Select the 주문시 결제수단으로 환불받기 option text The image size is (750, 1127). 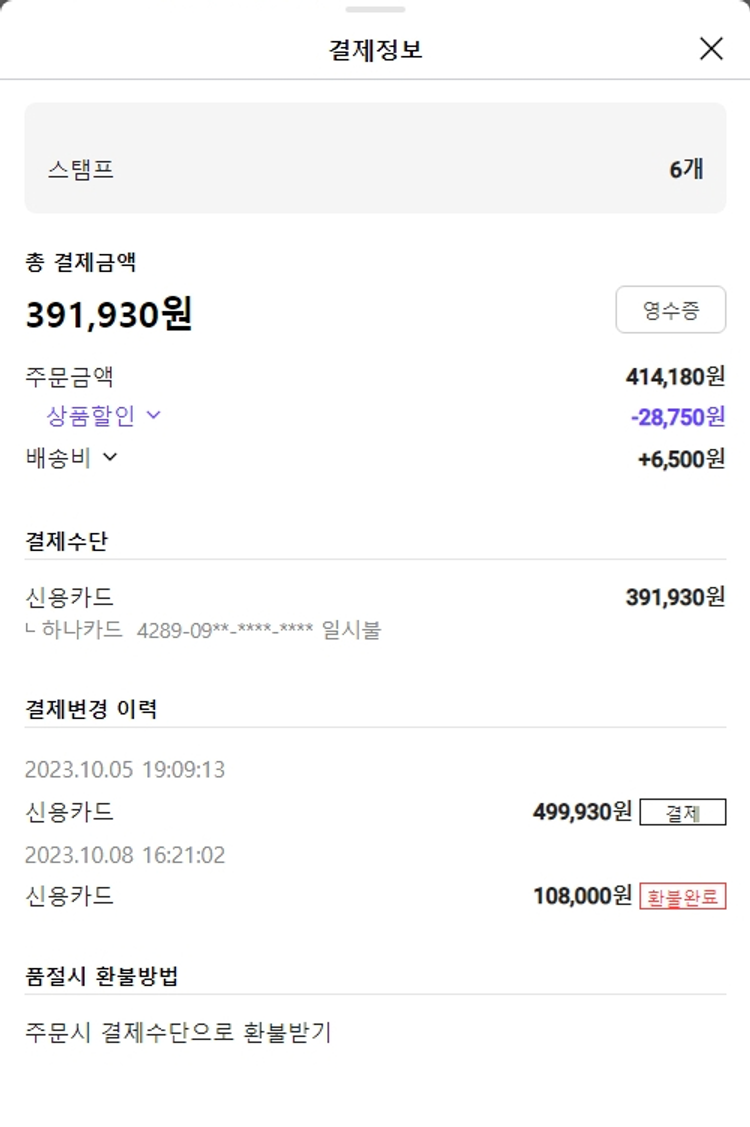(x=177, y=1032)
